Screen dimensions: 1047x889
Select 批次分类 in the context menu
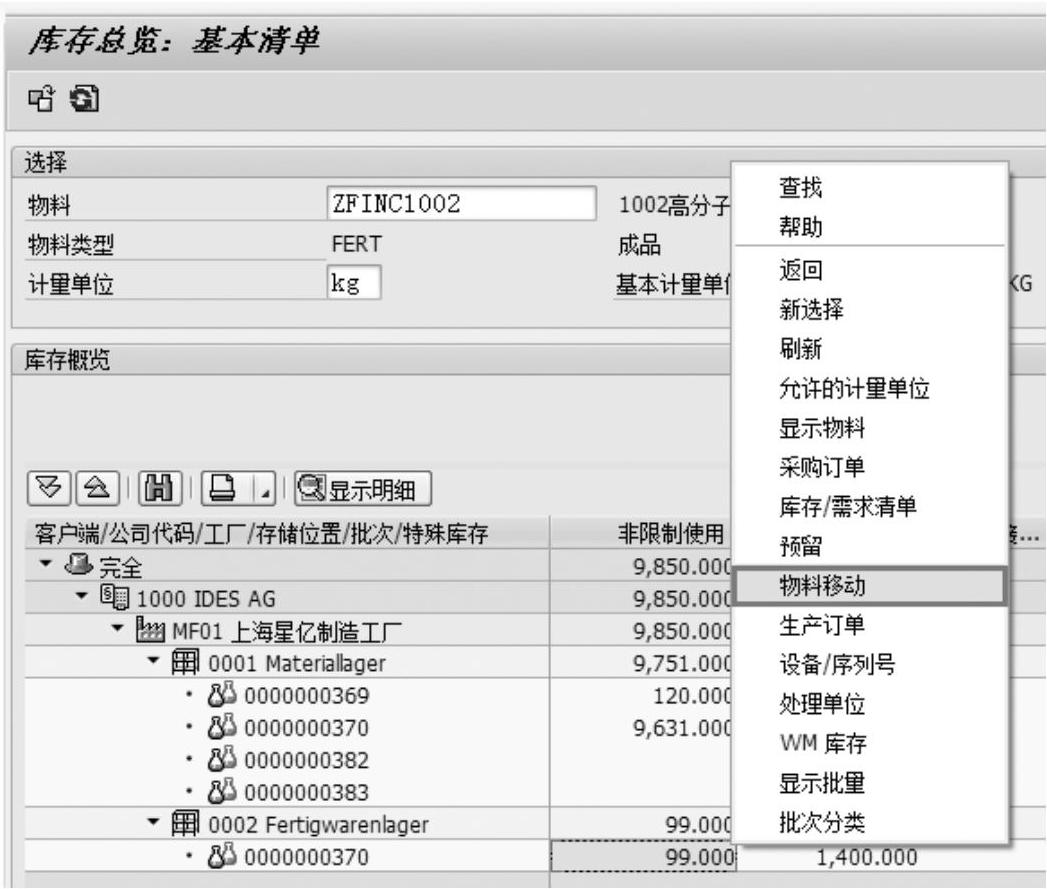click(x=822, y=822)
